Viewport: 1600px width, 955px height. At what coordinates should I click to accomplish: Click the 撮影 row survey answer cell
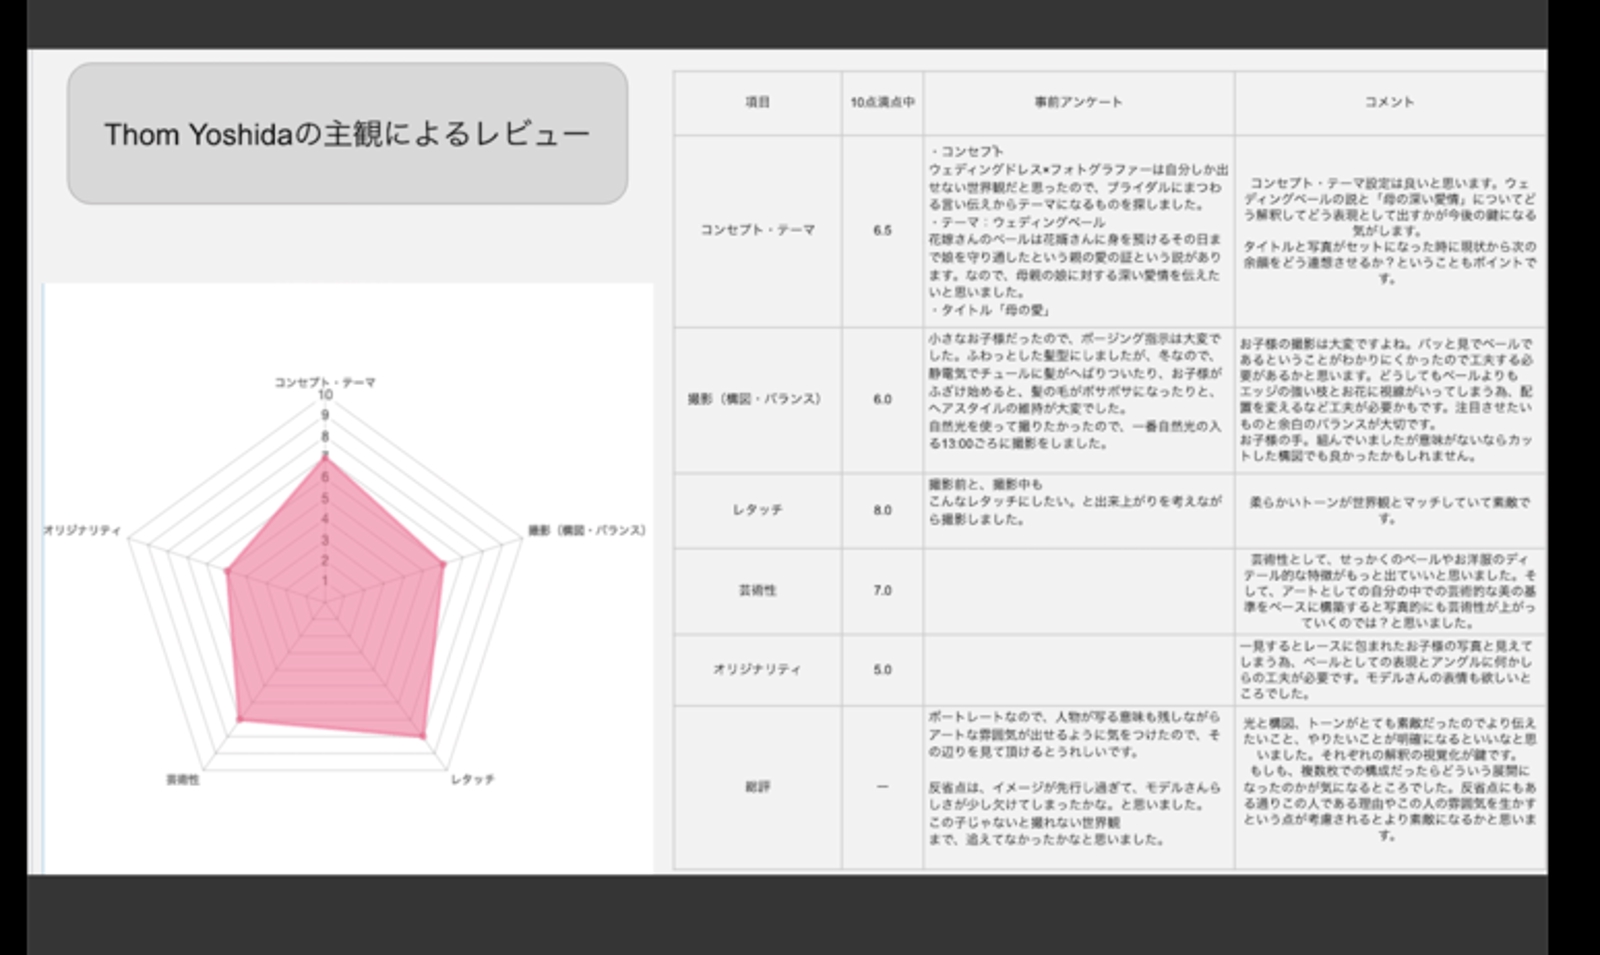pyautogui.click(x=1078, y=399)
